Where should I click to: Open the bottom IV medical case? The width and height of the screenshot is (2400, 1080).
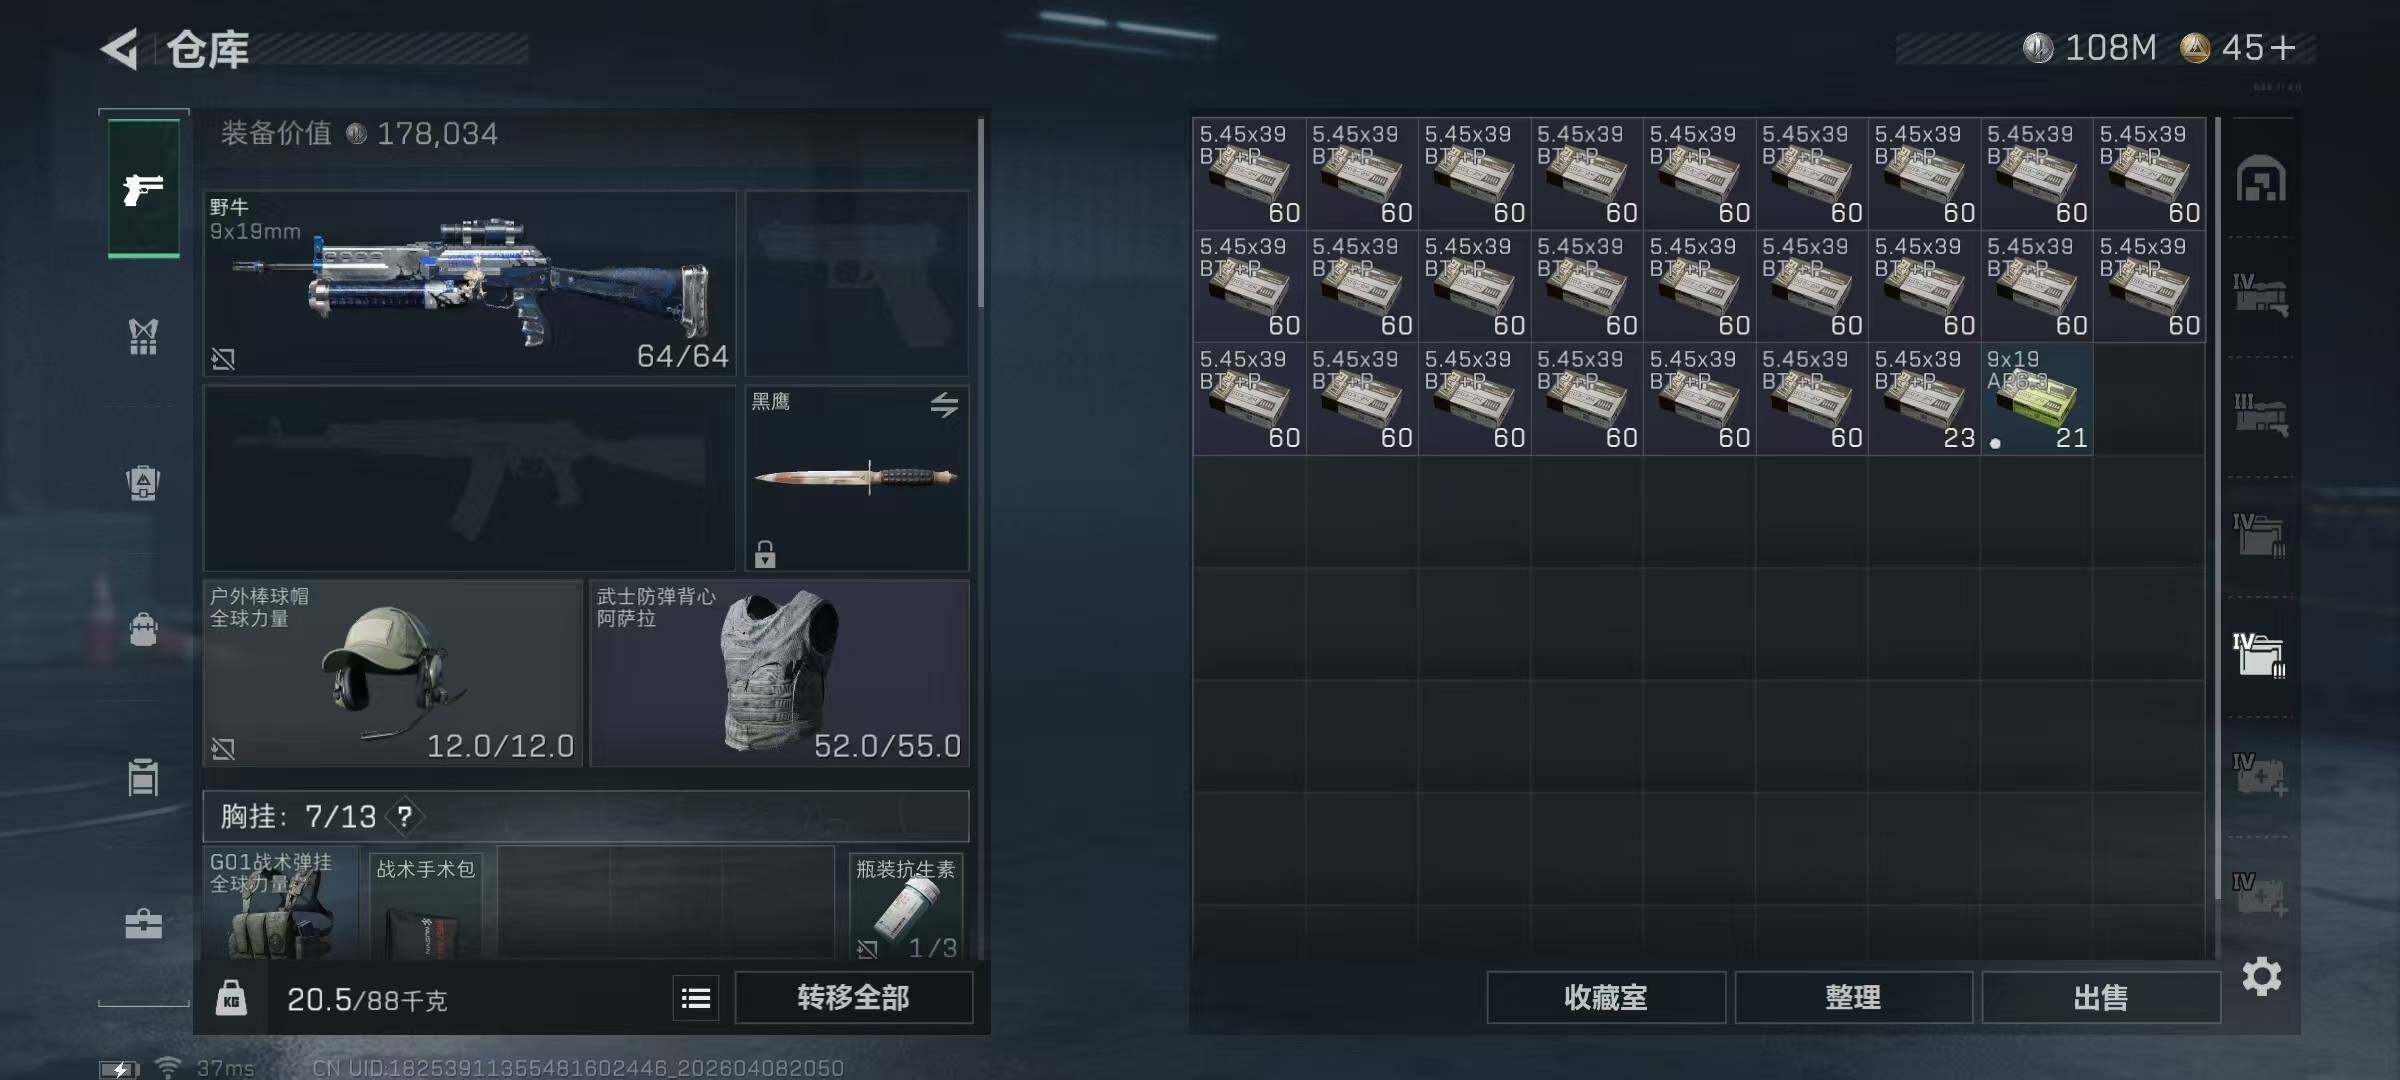(2259, 894)
